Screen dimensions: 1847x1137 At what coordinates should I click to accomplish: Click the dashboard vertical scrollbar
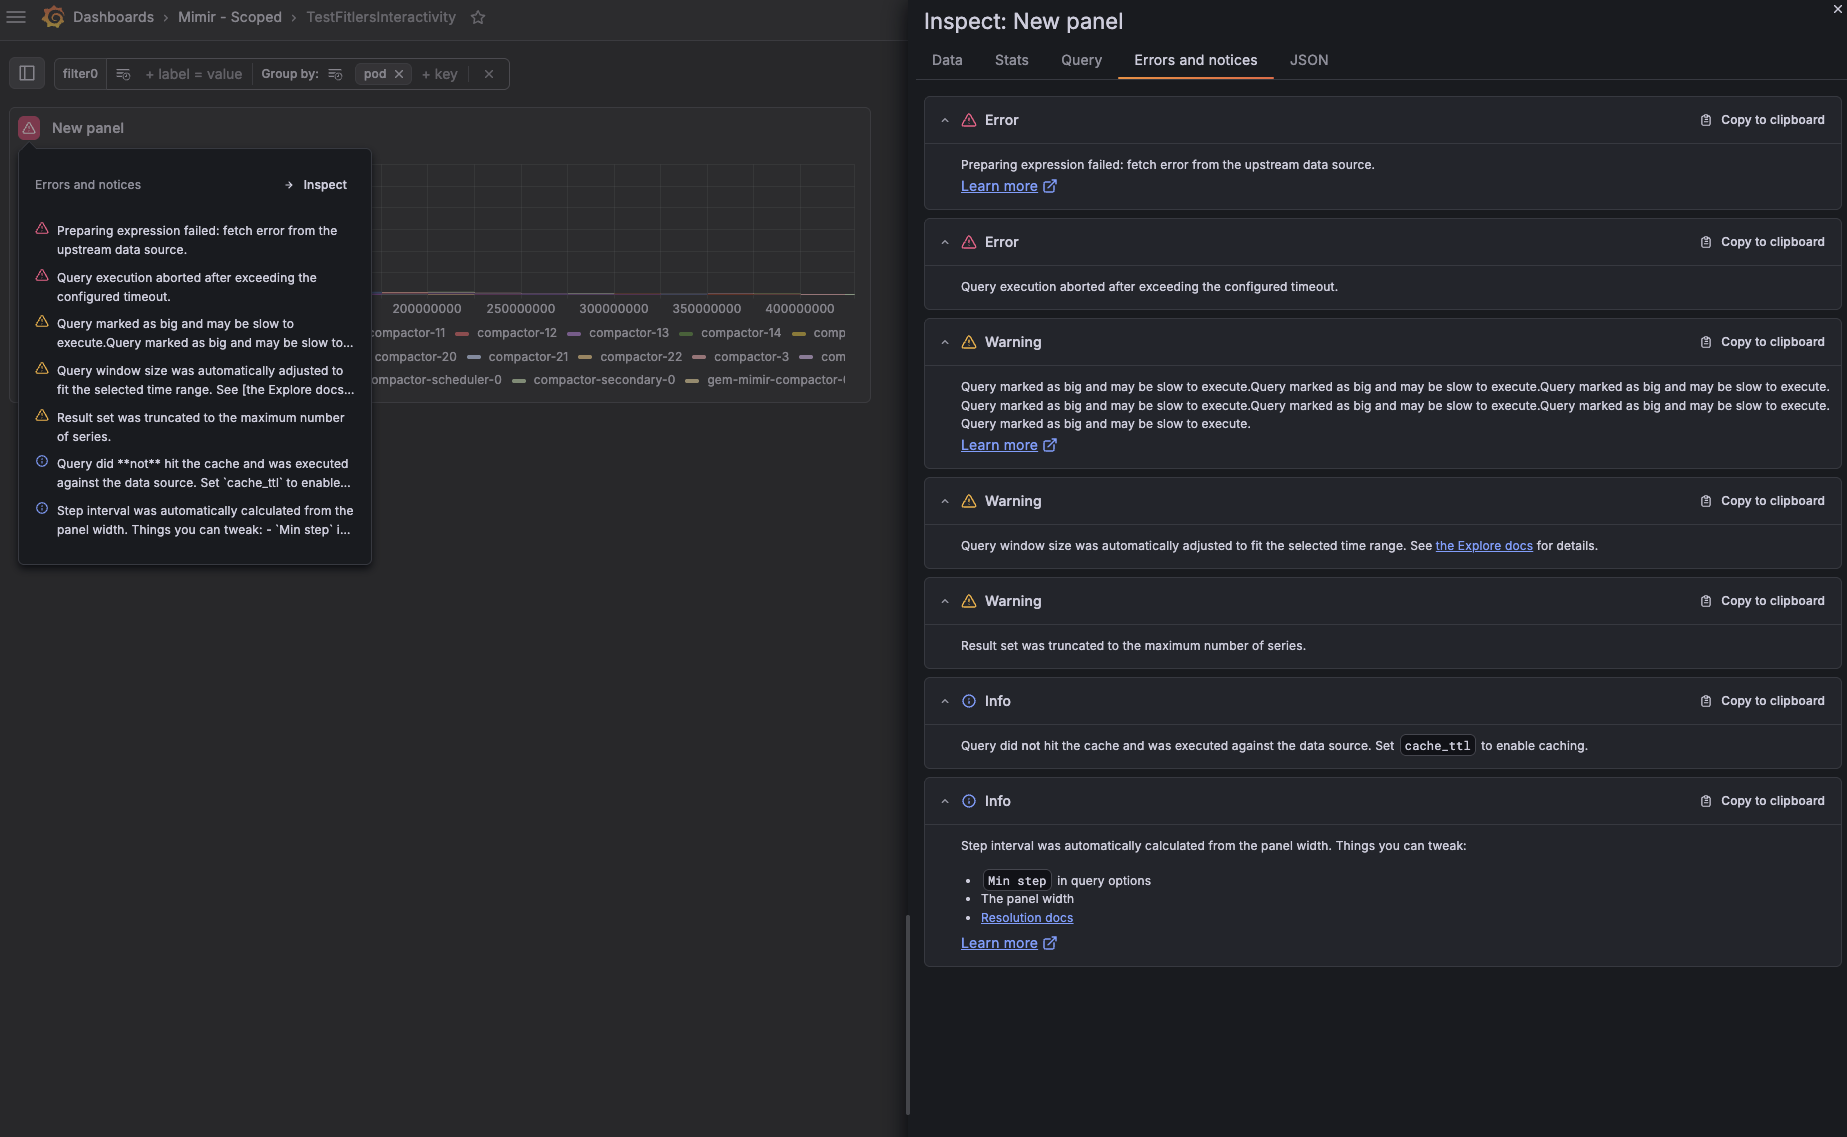point(908,1014)
